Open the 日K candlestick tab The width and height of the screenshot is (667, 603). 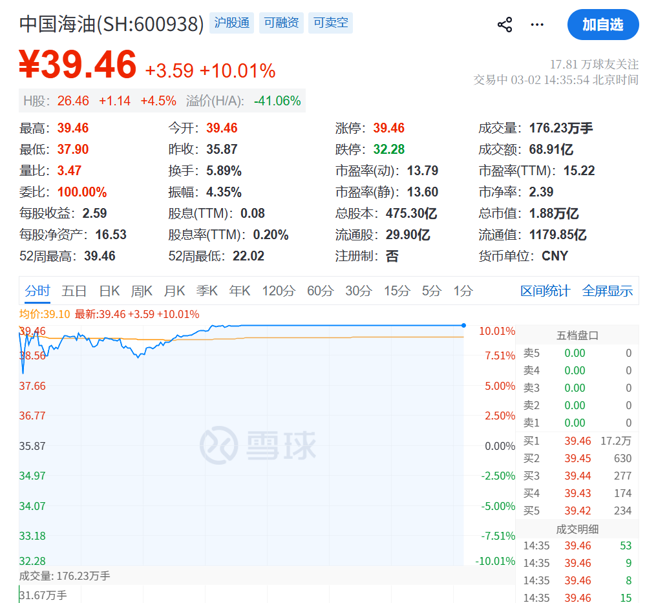point(109,291)
